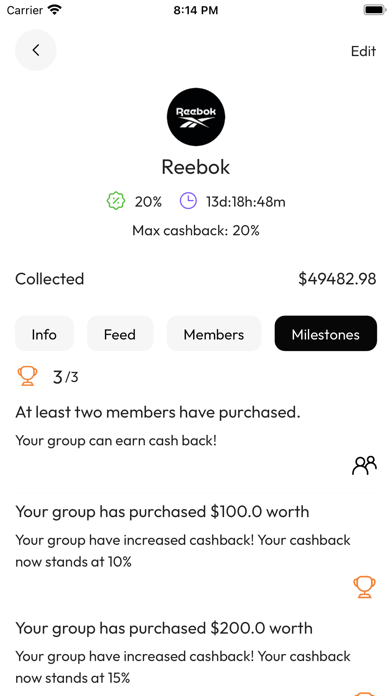392x696 pixels.
Task: Tap the two-members people icon
Action: (364, 466)
